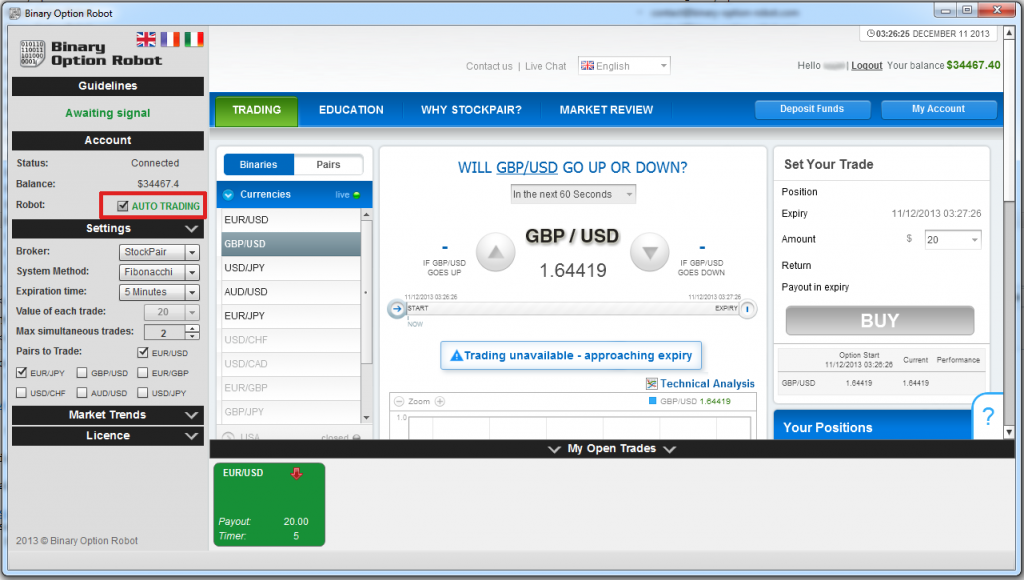
Task: Zoom in the chart with plus icon
Action: 440,401
